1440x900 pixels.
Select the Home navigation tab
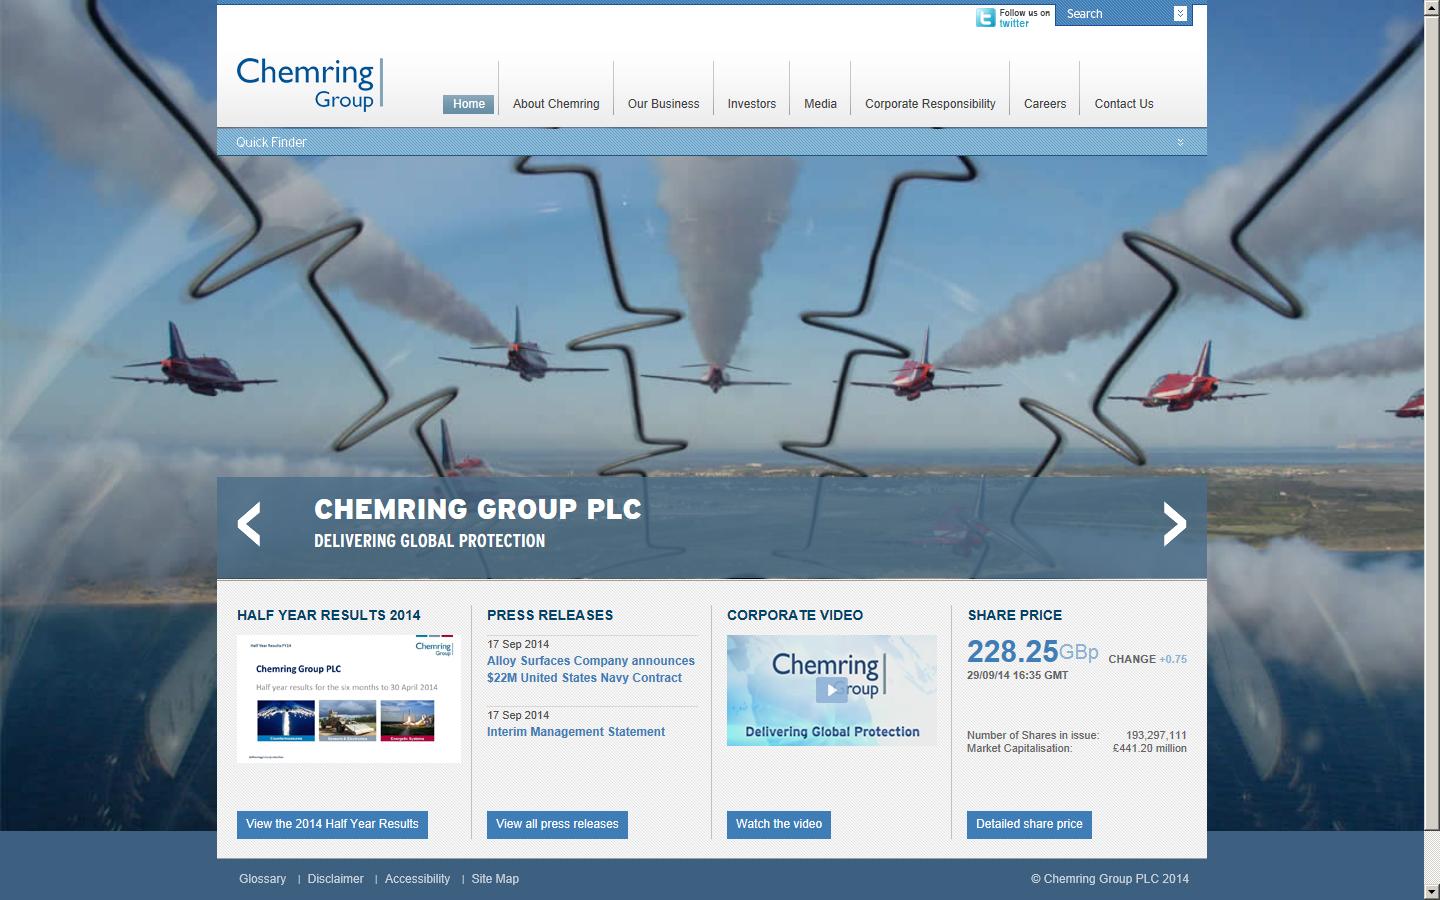pyautogui.click(x=468, y=103)
